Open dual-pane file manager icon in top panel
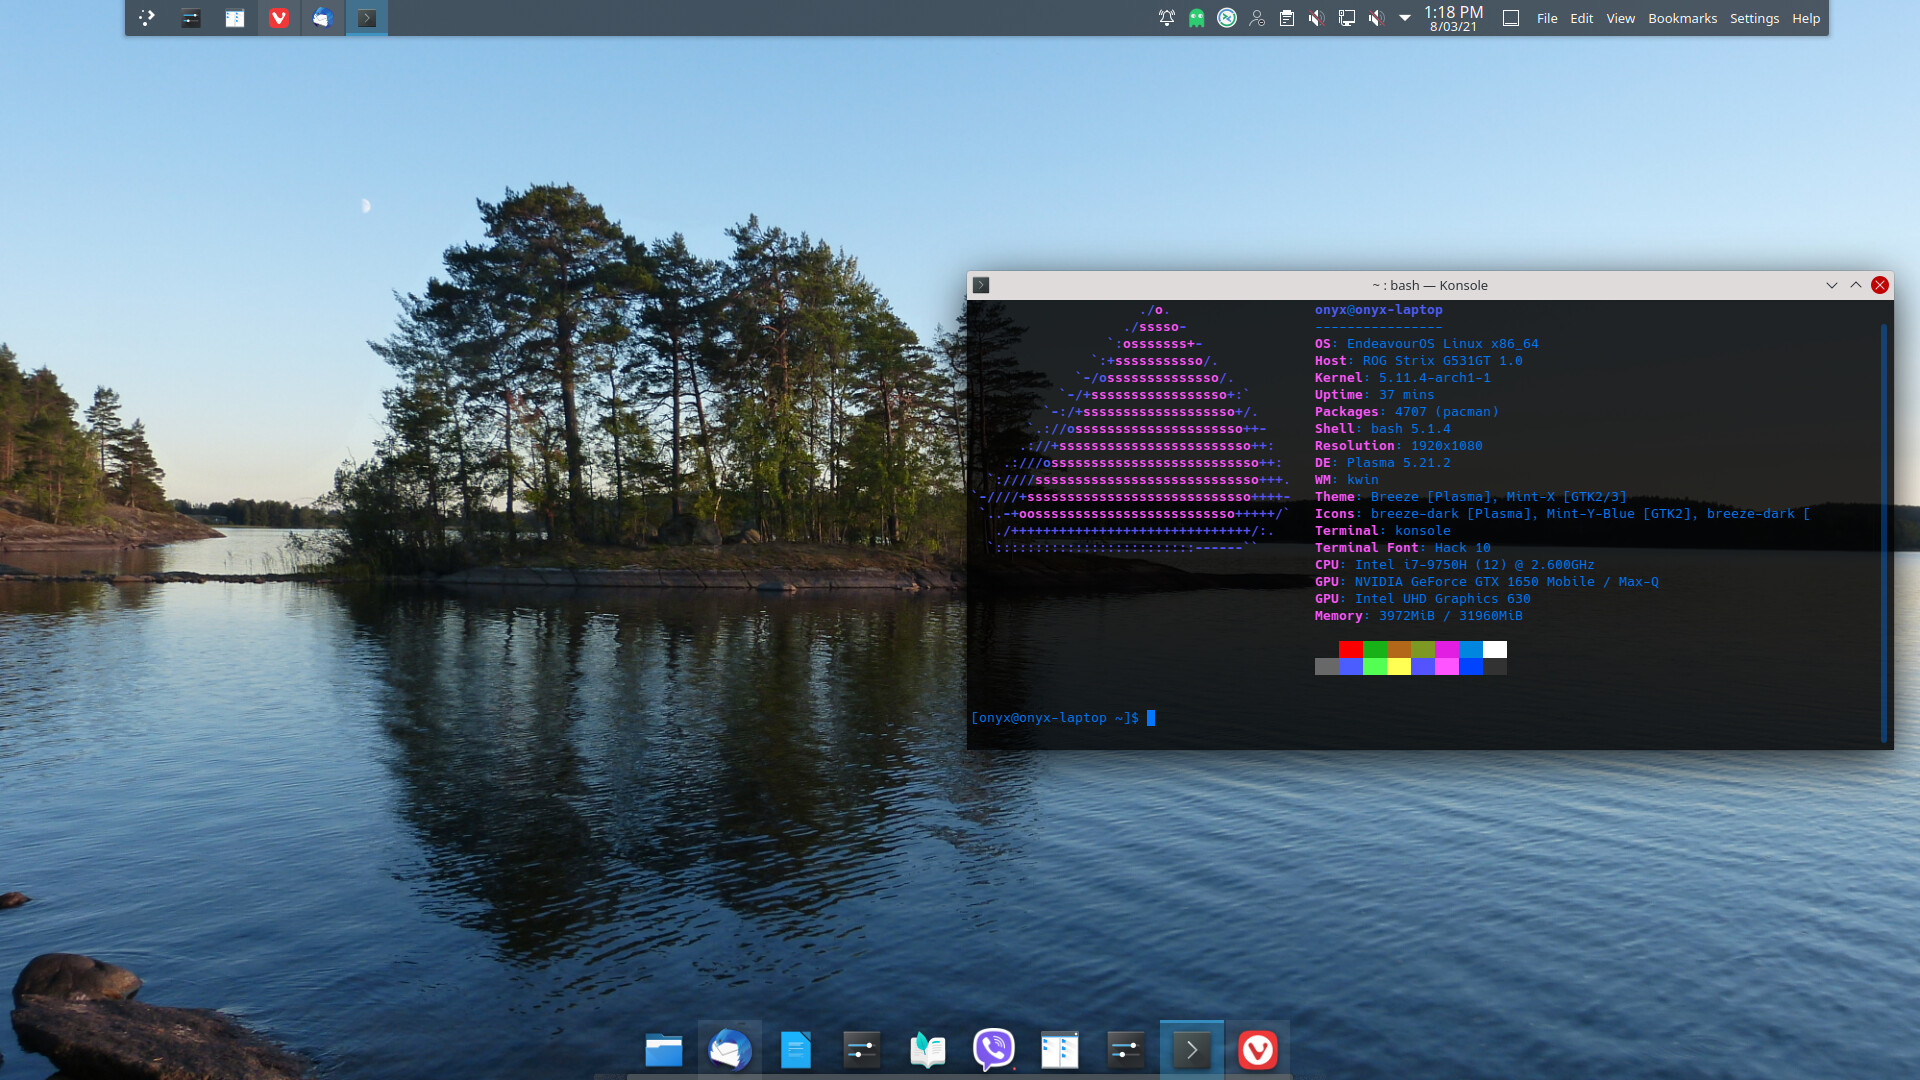 235,18
